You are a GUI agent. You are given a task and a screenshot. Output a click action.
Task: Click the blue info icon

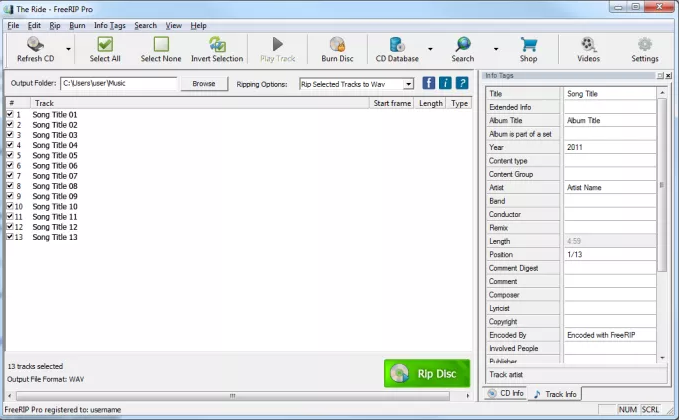click(x=445, y=83)
